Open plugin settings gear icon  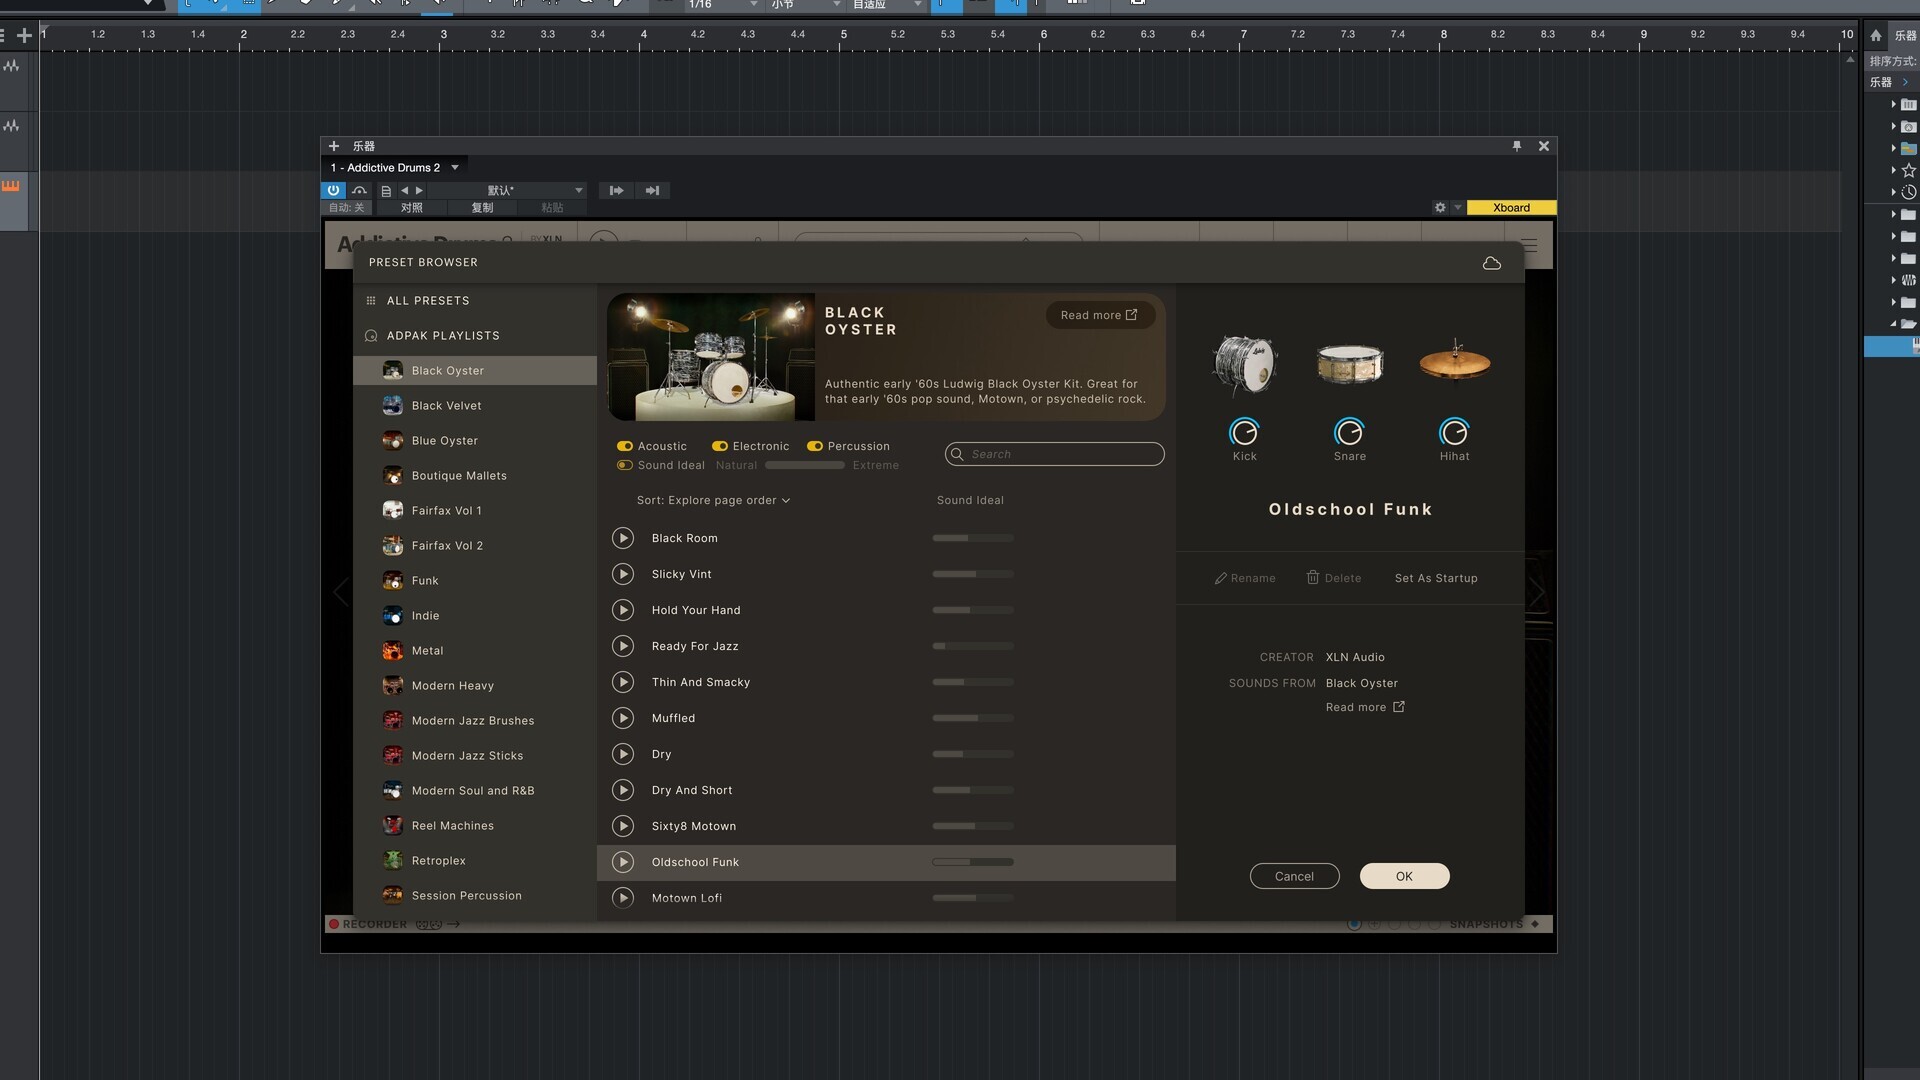click(1440, 208)
